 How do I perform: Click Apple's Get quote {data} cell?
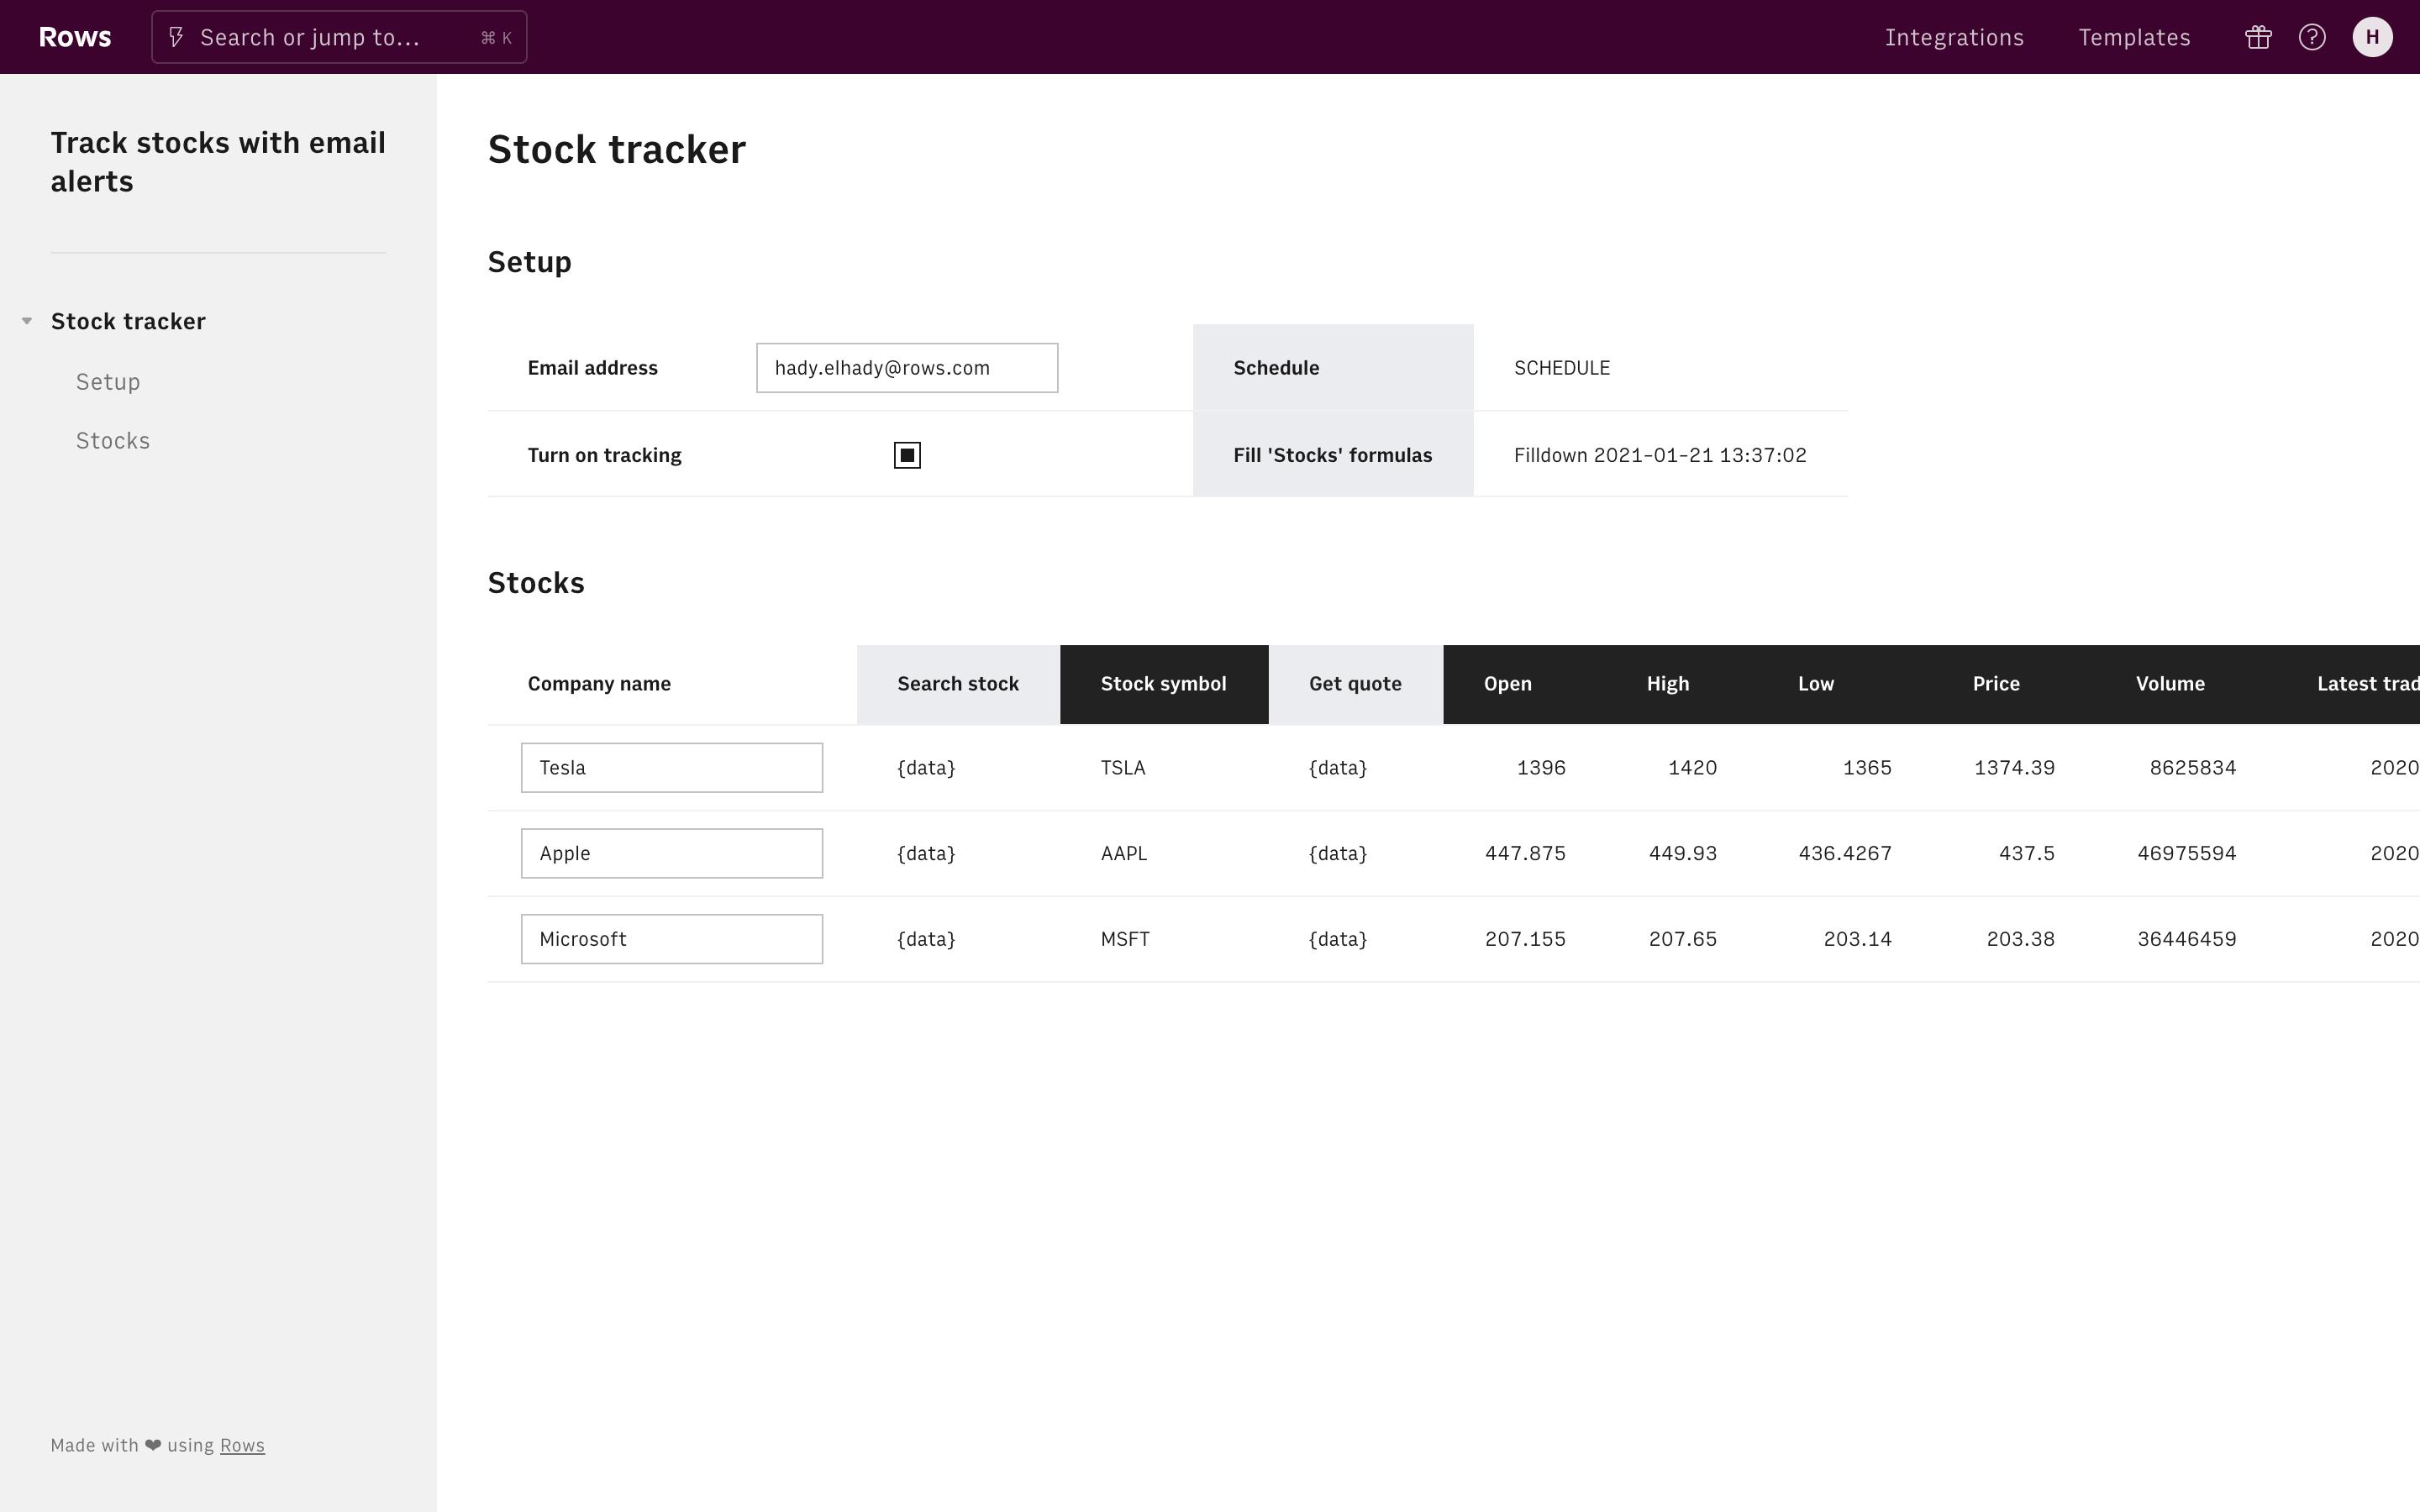tap(1338, 853)
